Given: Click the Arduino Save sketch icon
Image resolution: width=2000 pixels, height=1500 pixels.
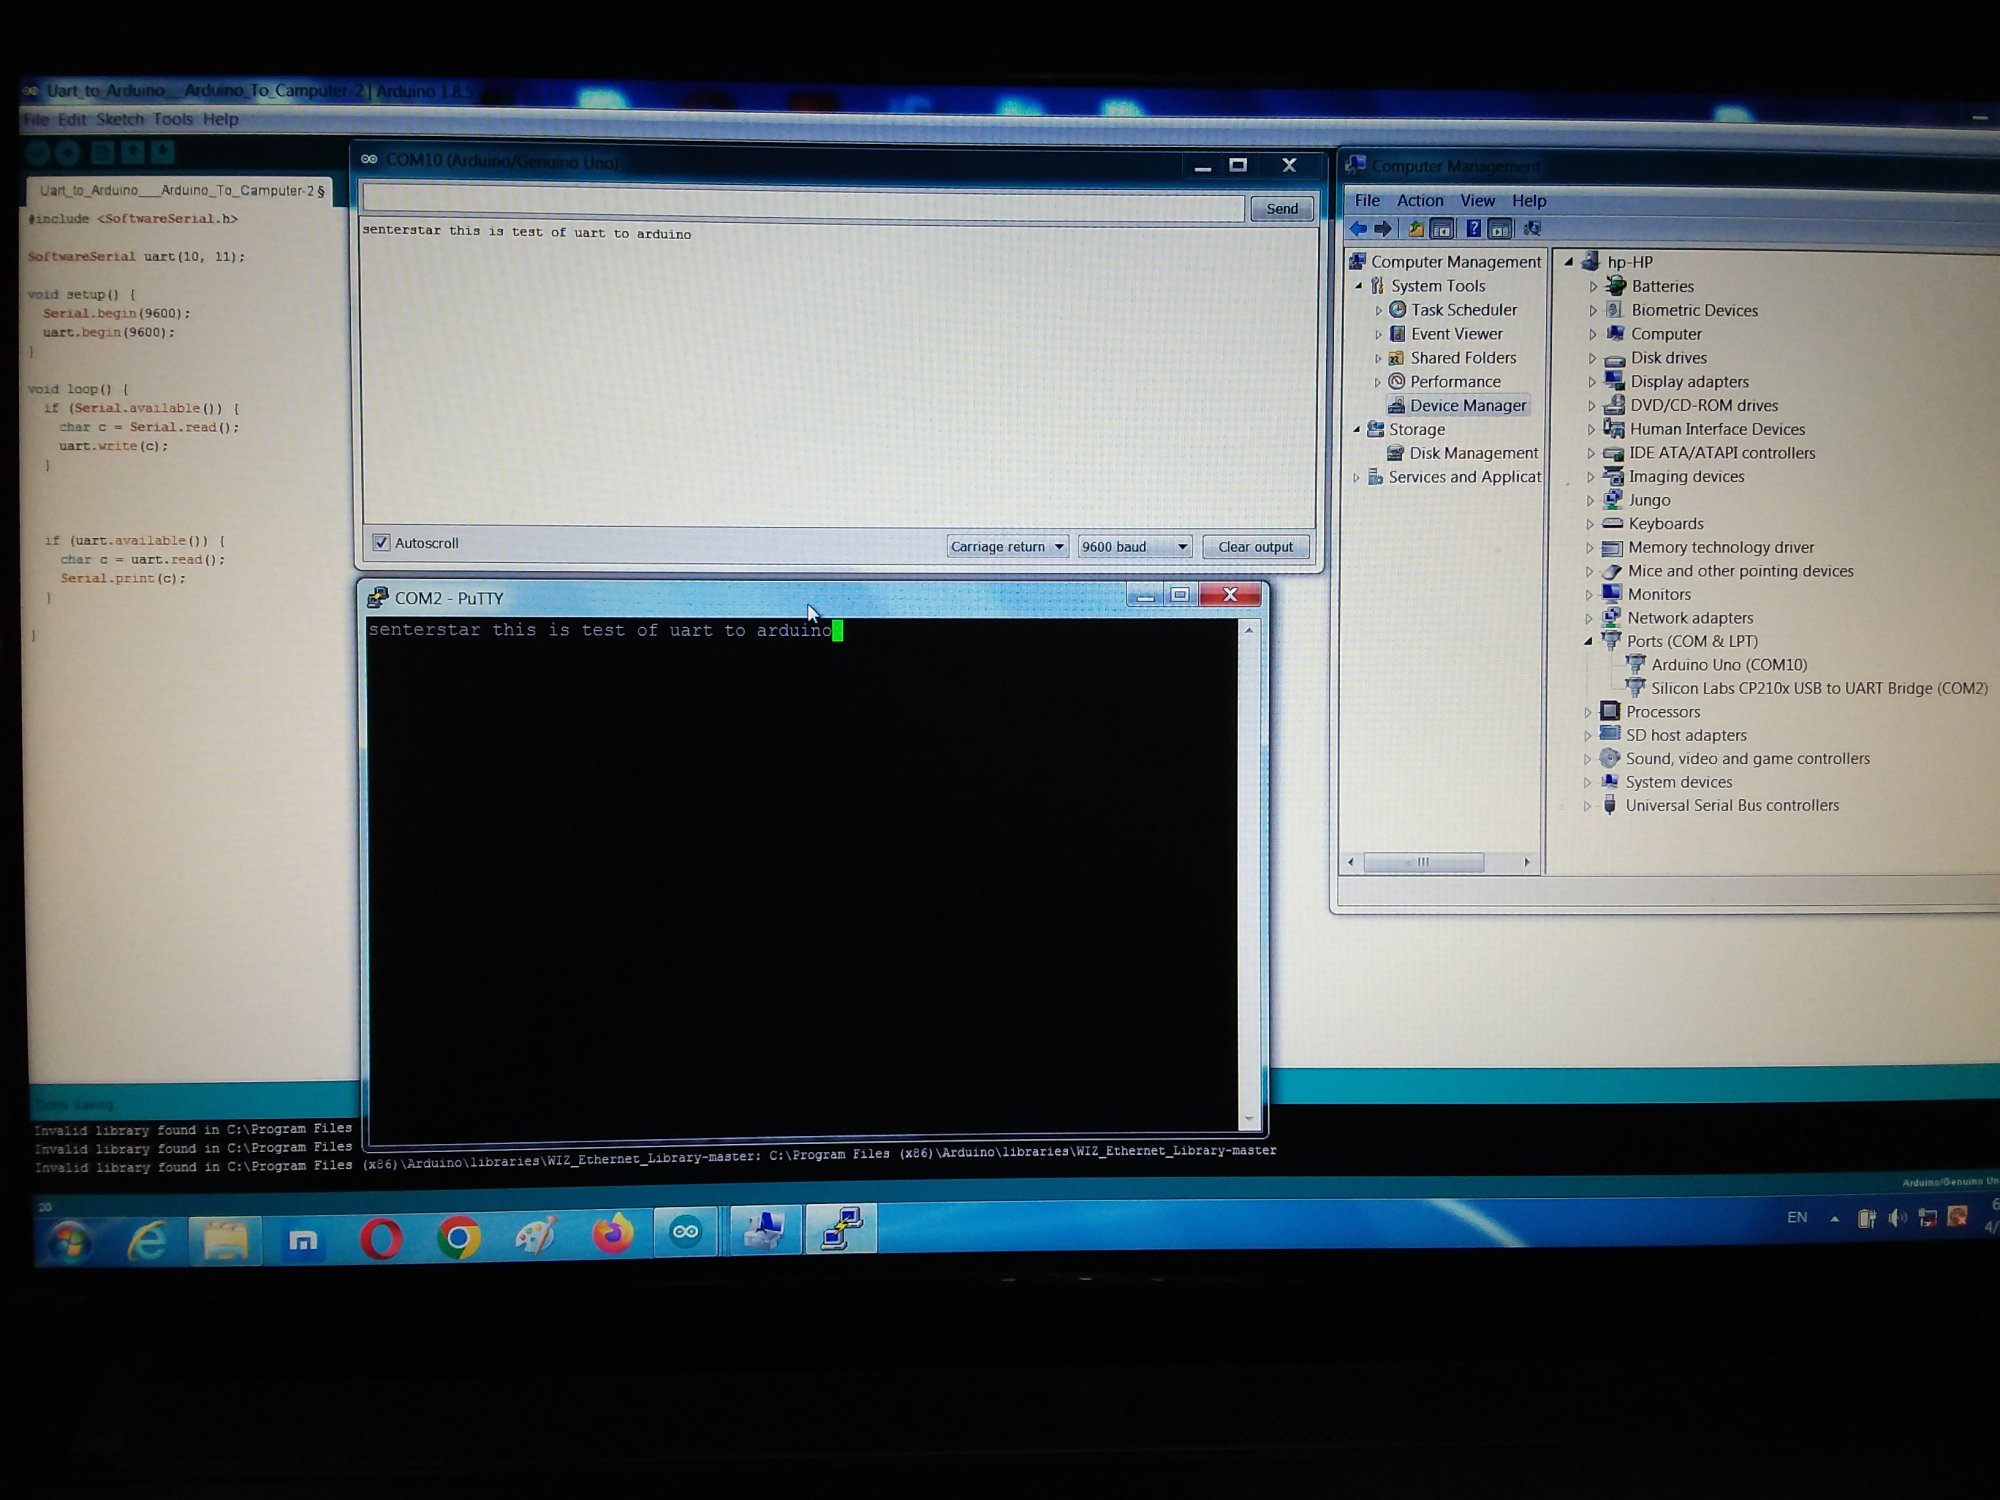Looking at the screenshot, I should coord(163,152).
